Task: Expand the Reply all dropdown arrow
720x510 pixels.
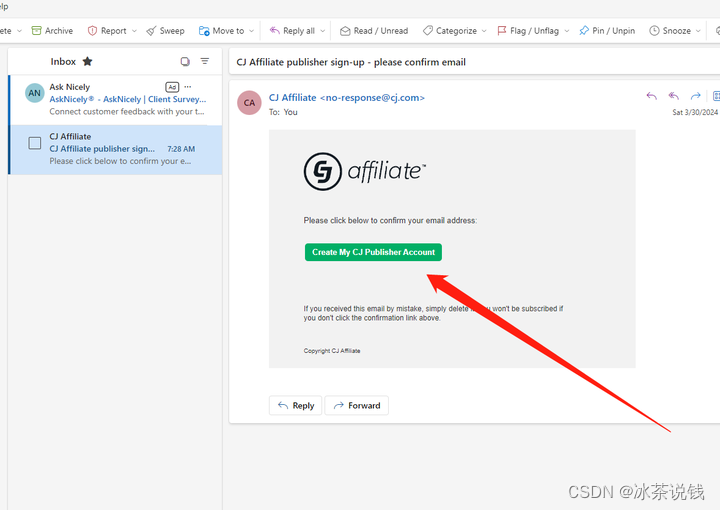Action: (x=323, y=31)
